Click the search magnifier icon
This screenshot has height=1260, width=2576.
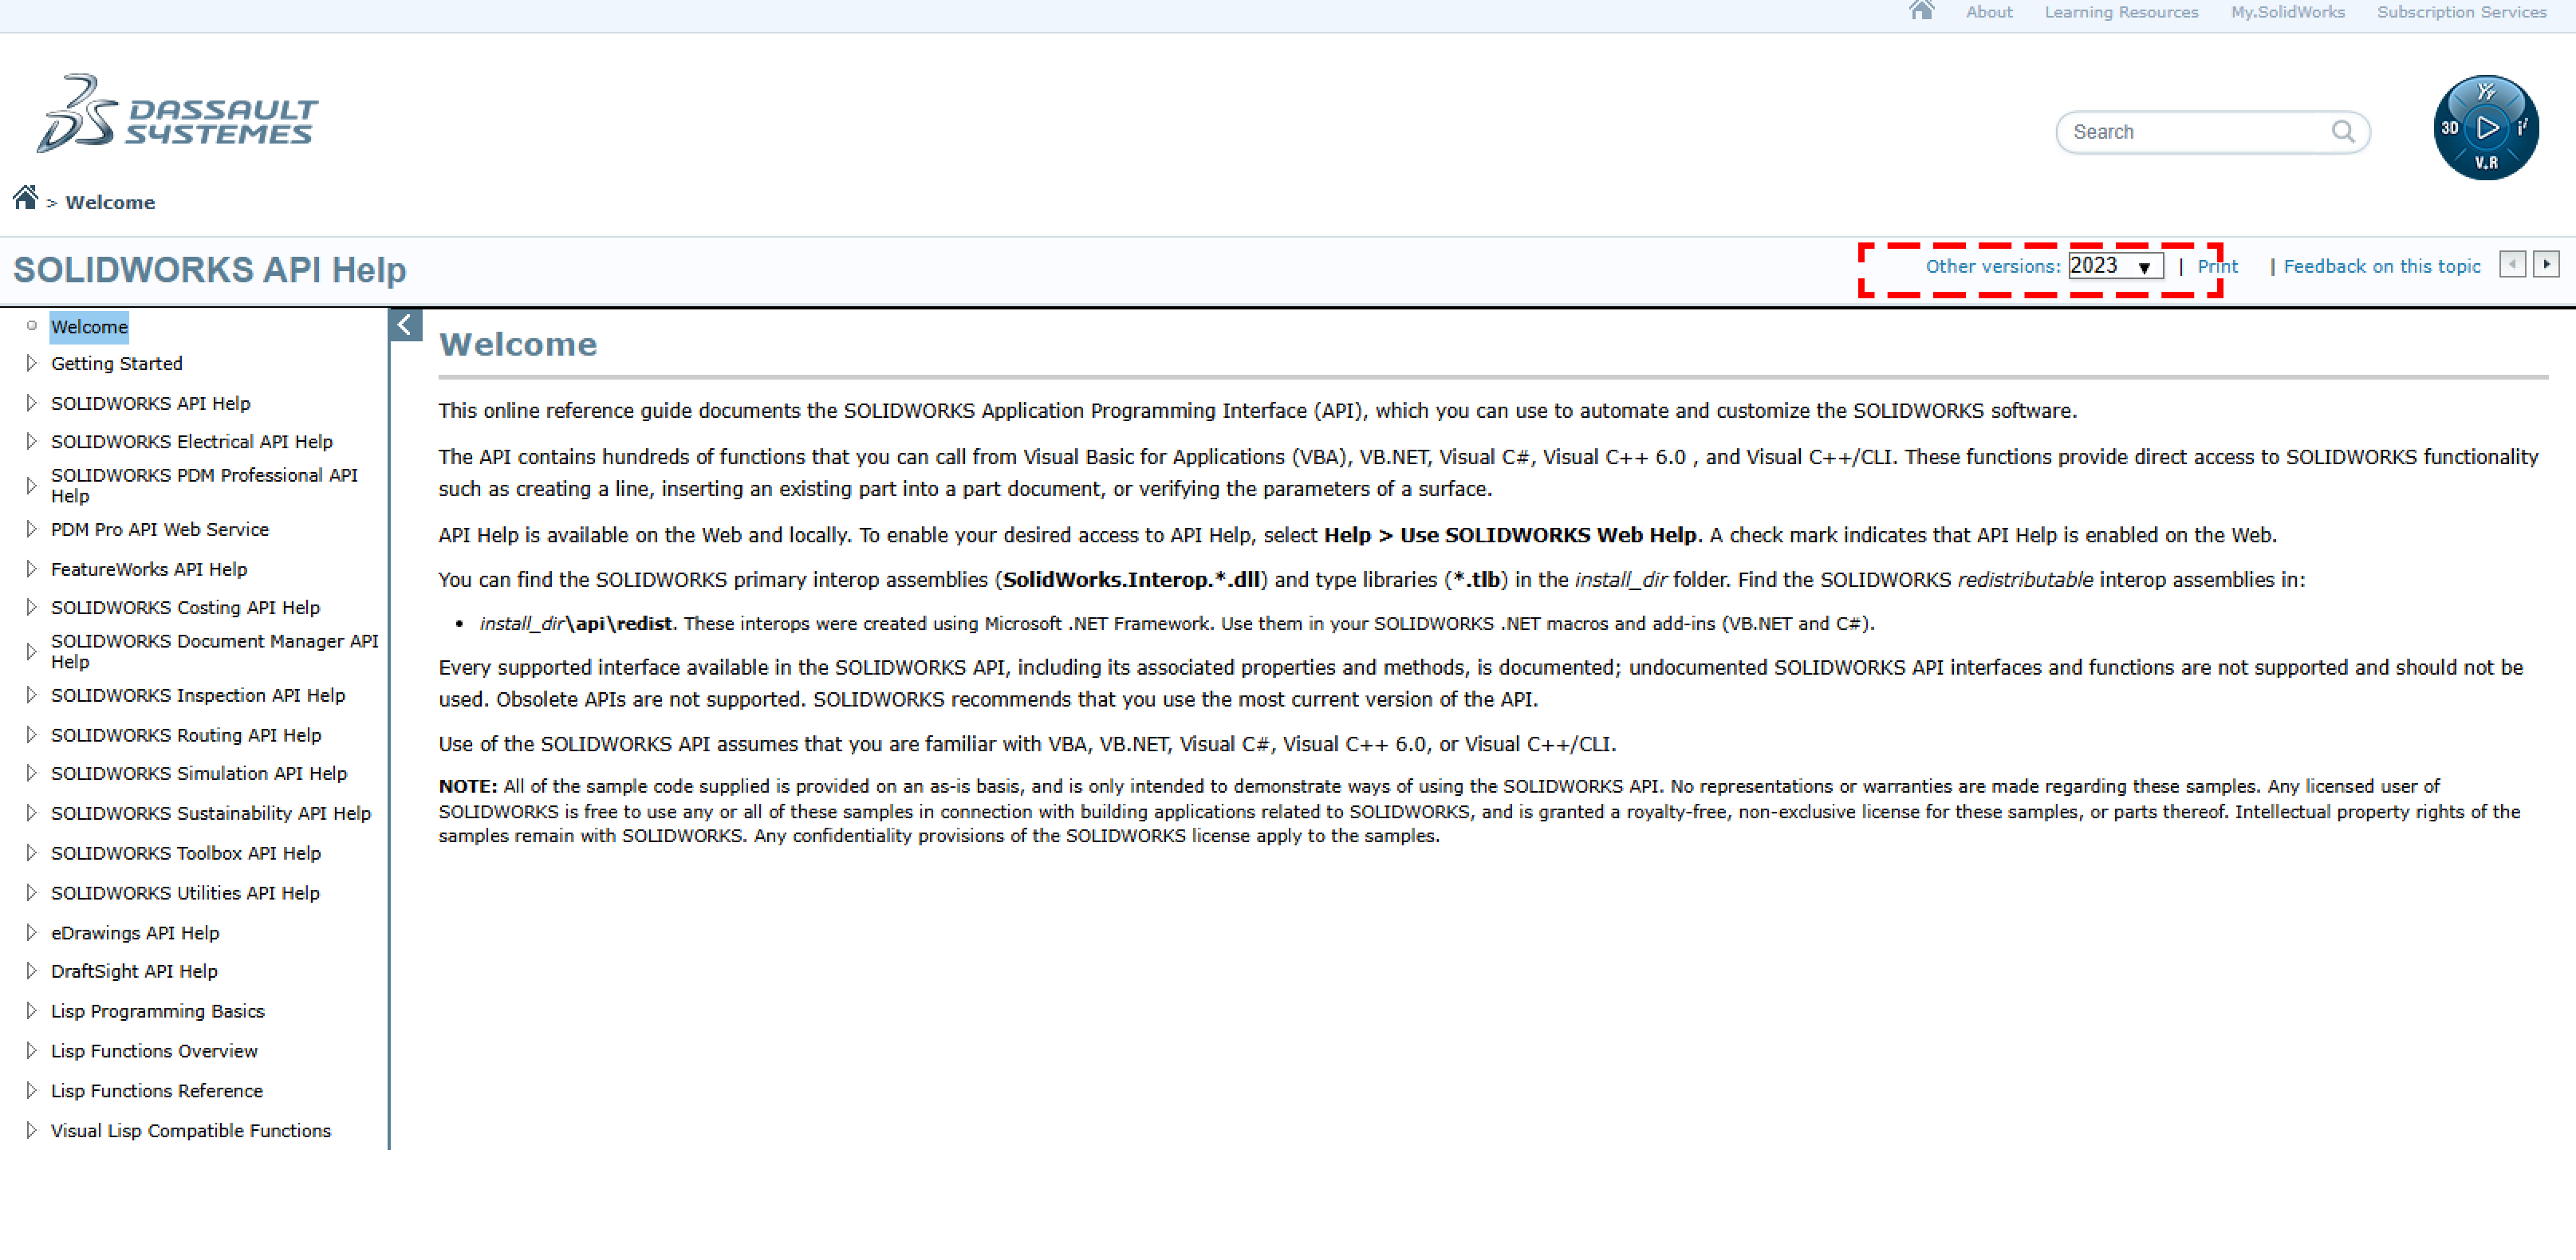(x=2342, y=131)
